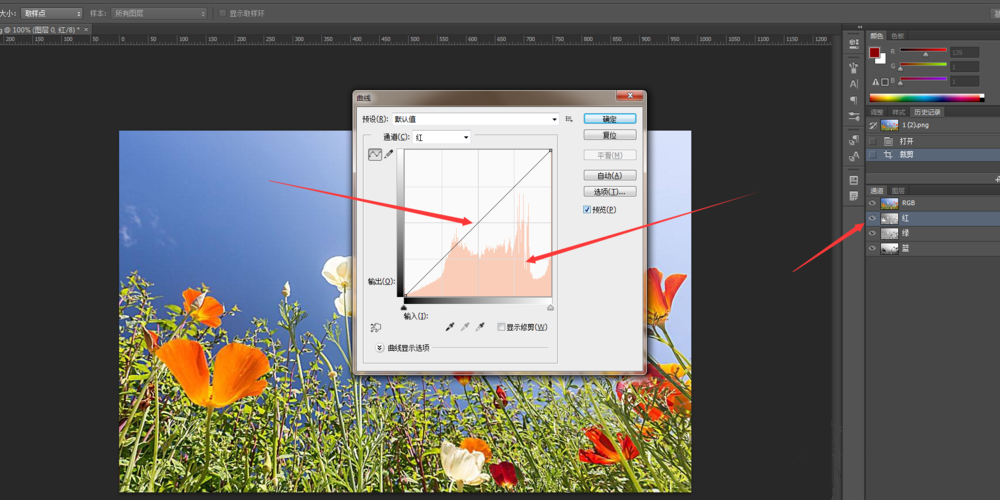Click the 确定 (OK) button
Screen dimensions: 1000x500
pos(610,119)
